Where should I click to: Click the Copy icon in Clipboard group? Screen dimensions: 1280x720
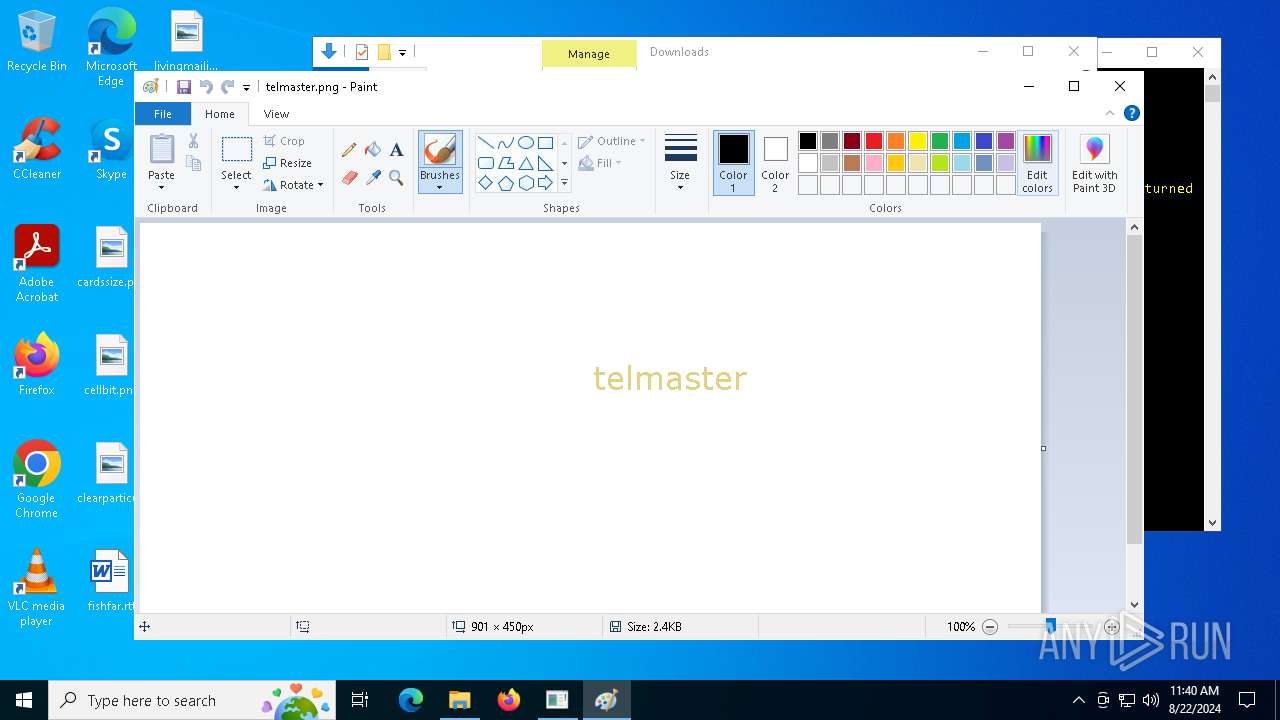tap(194, 163)
